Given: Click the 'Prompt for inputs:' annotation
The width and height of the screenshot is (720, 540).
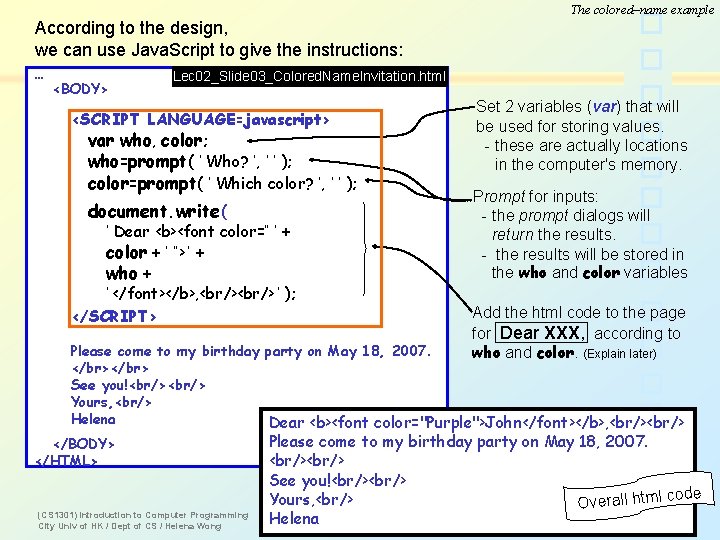Looking at the screenshot, I should [x=535, y=197].
